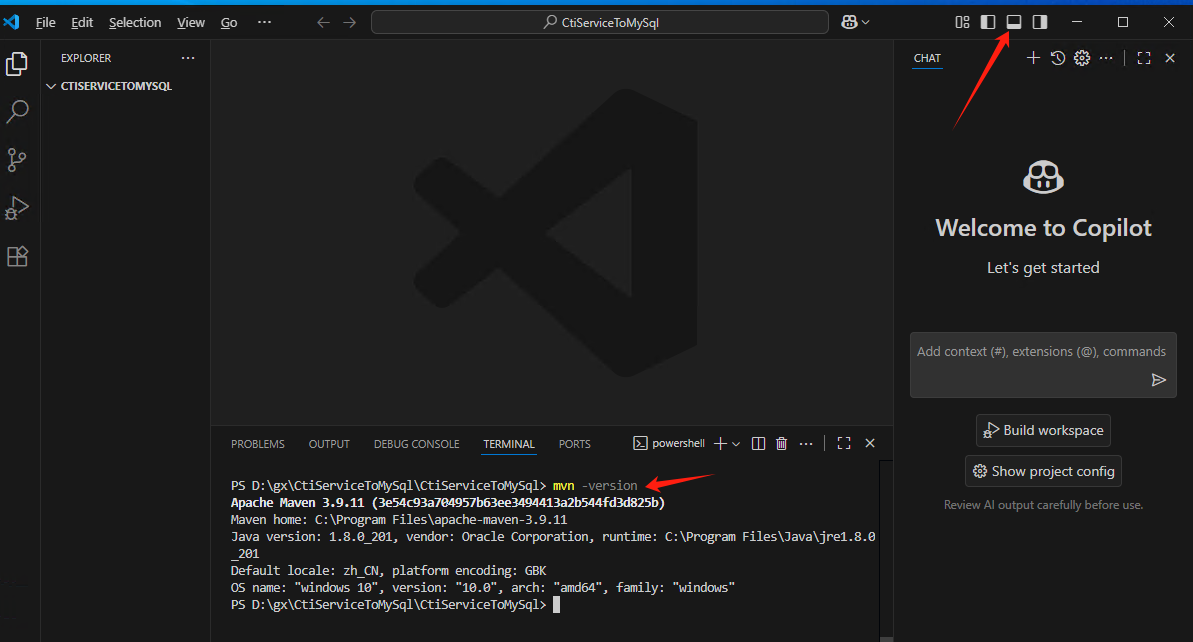Click the 'Maven home' output line

(x=399, y=520)
